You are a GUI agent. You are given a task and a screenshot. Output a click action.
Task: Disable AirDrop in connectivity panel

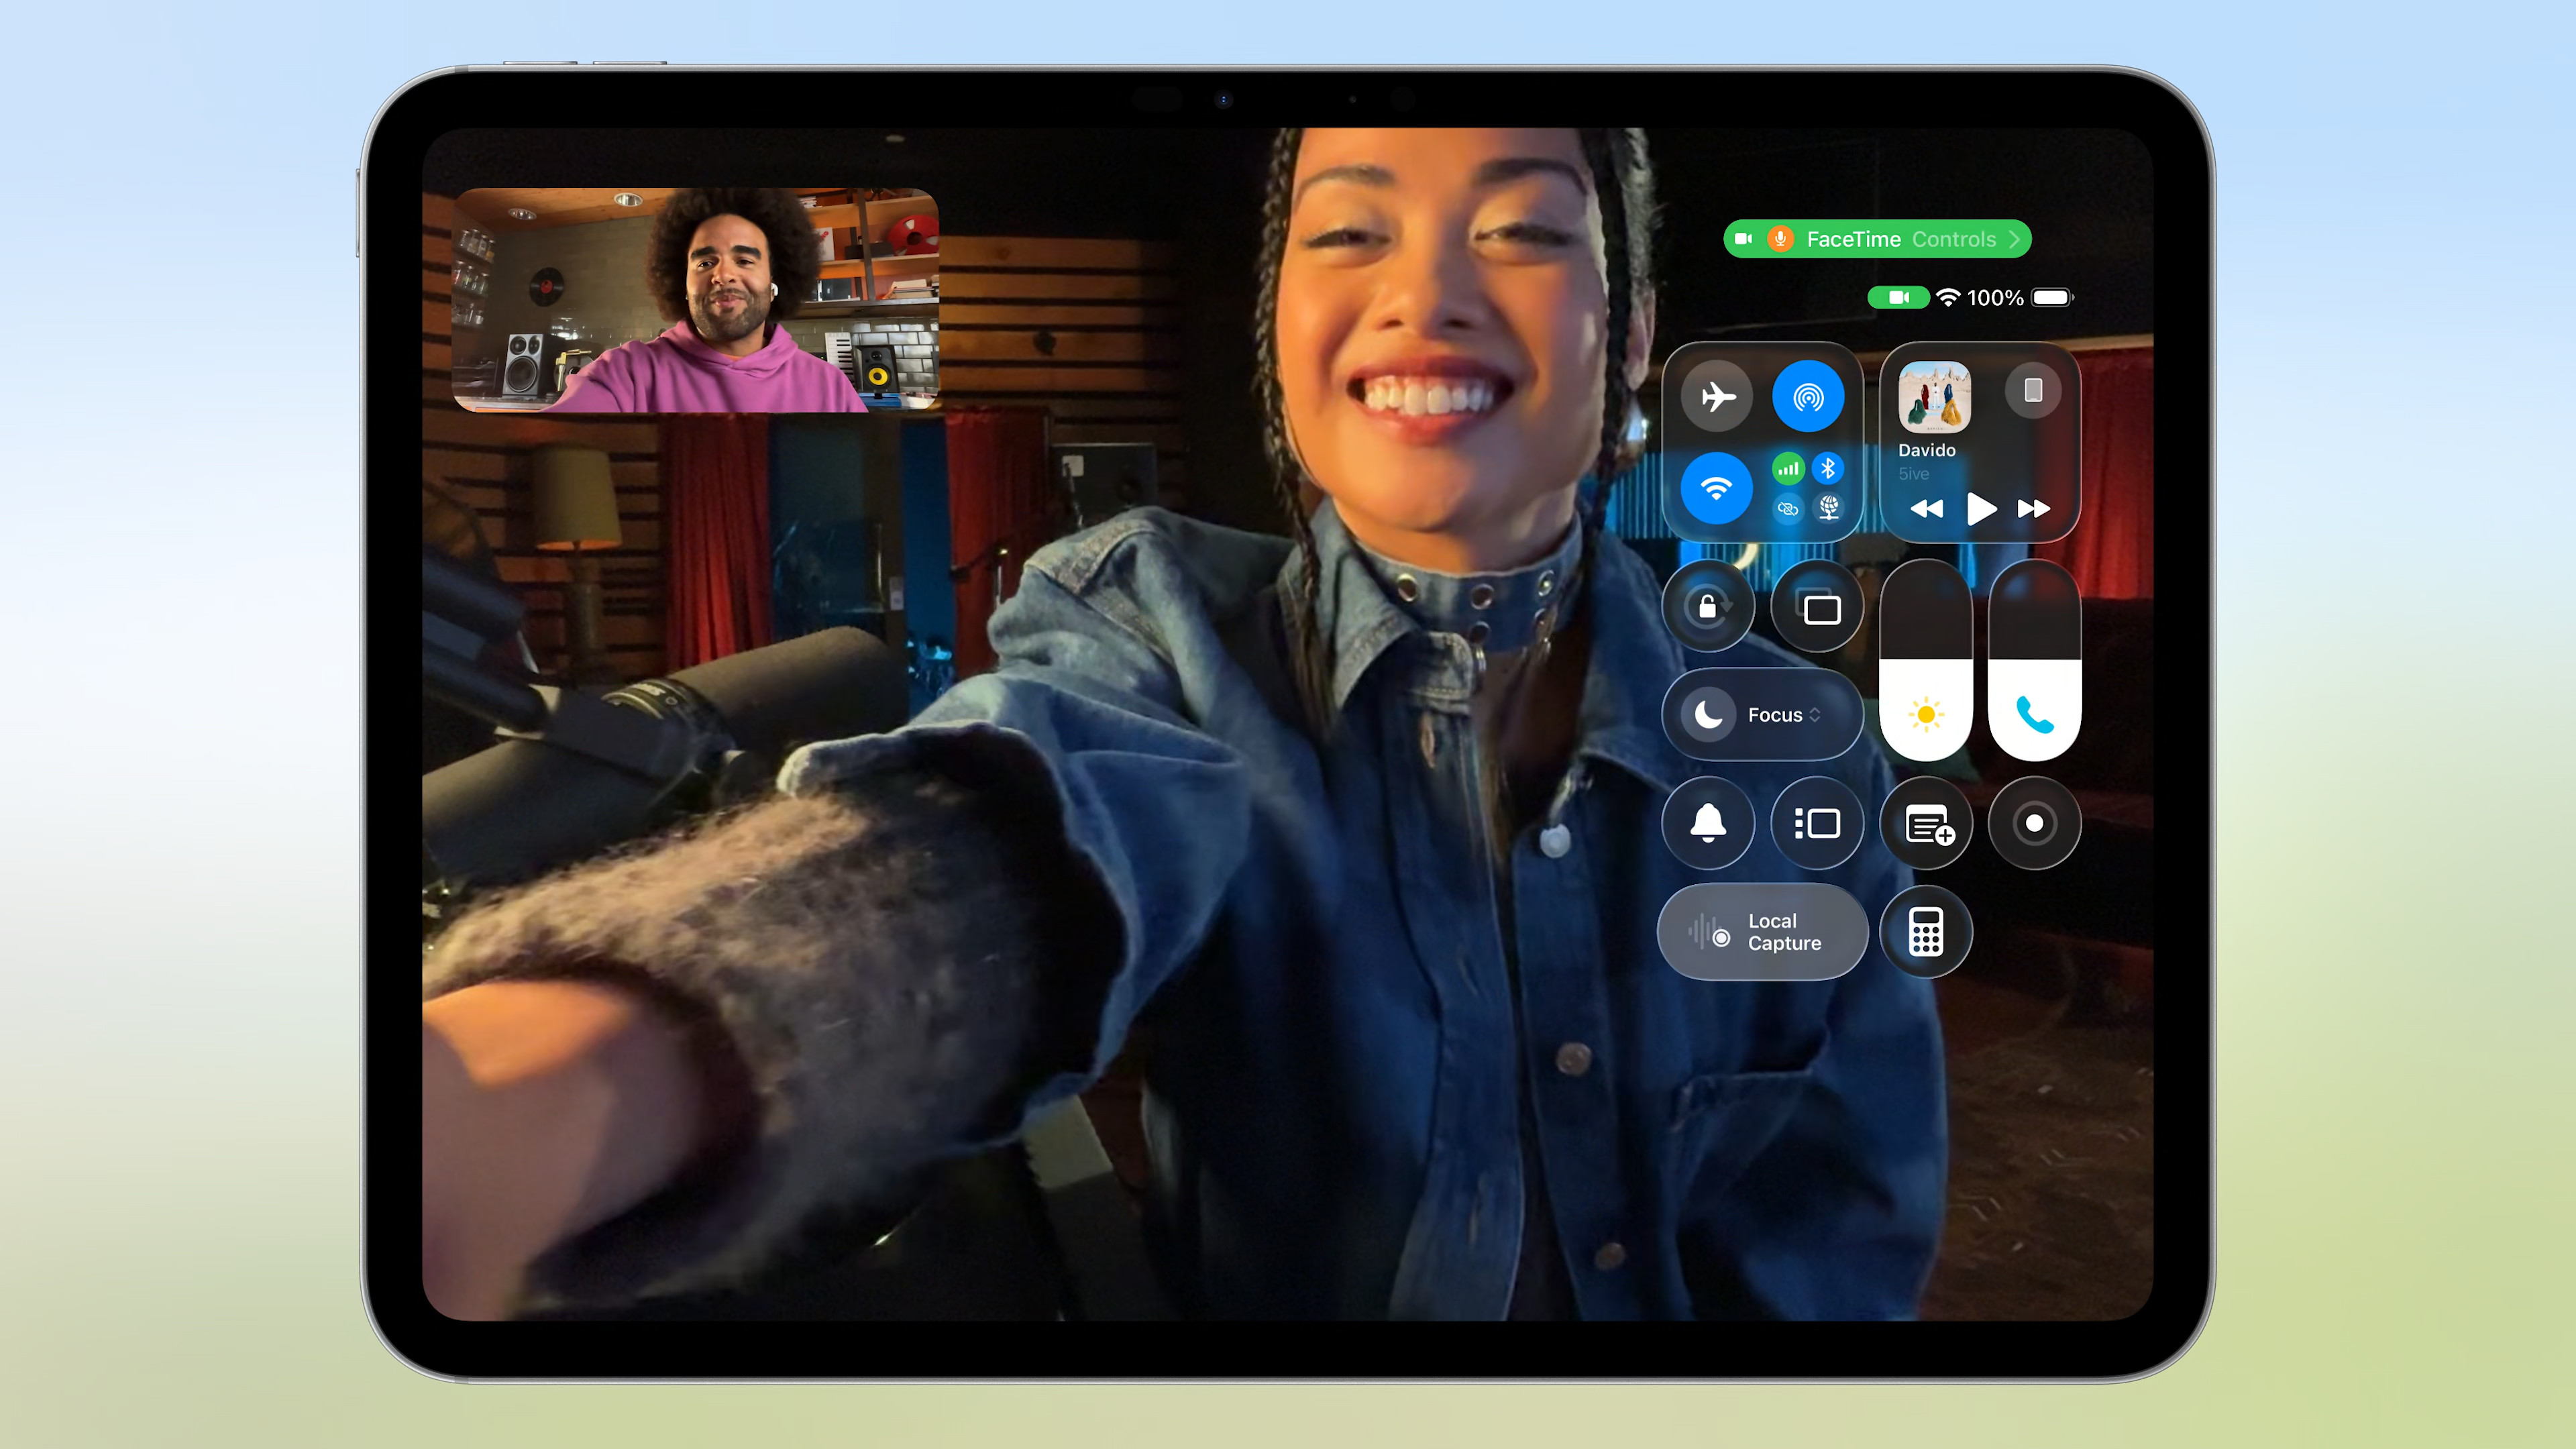point(1807,397)
